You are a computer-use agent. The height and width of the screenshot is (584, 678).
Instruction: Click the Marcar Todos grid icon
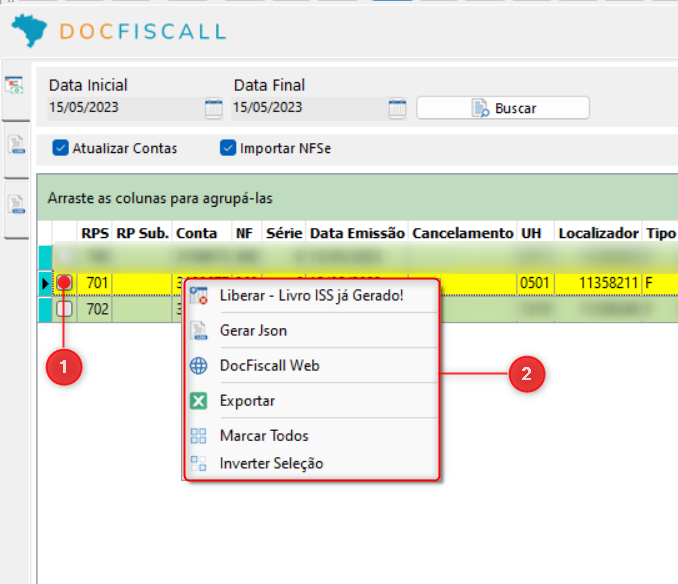(x=199, y=436)
